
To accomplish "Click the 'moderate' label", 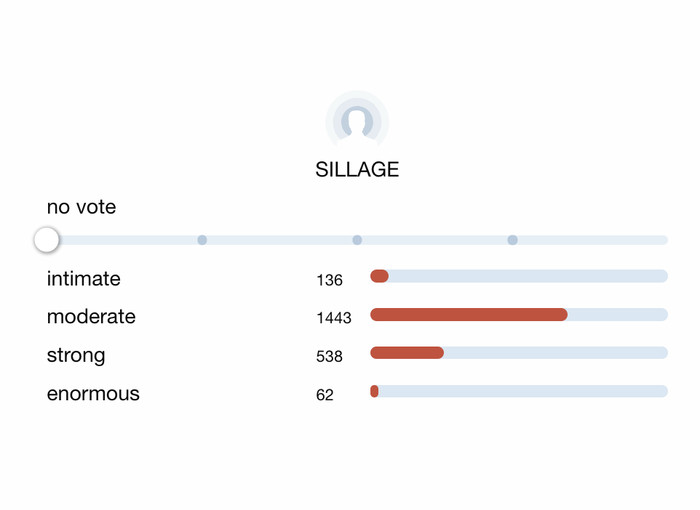I will point(91,317).
